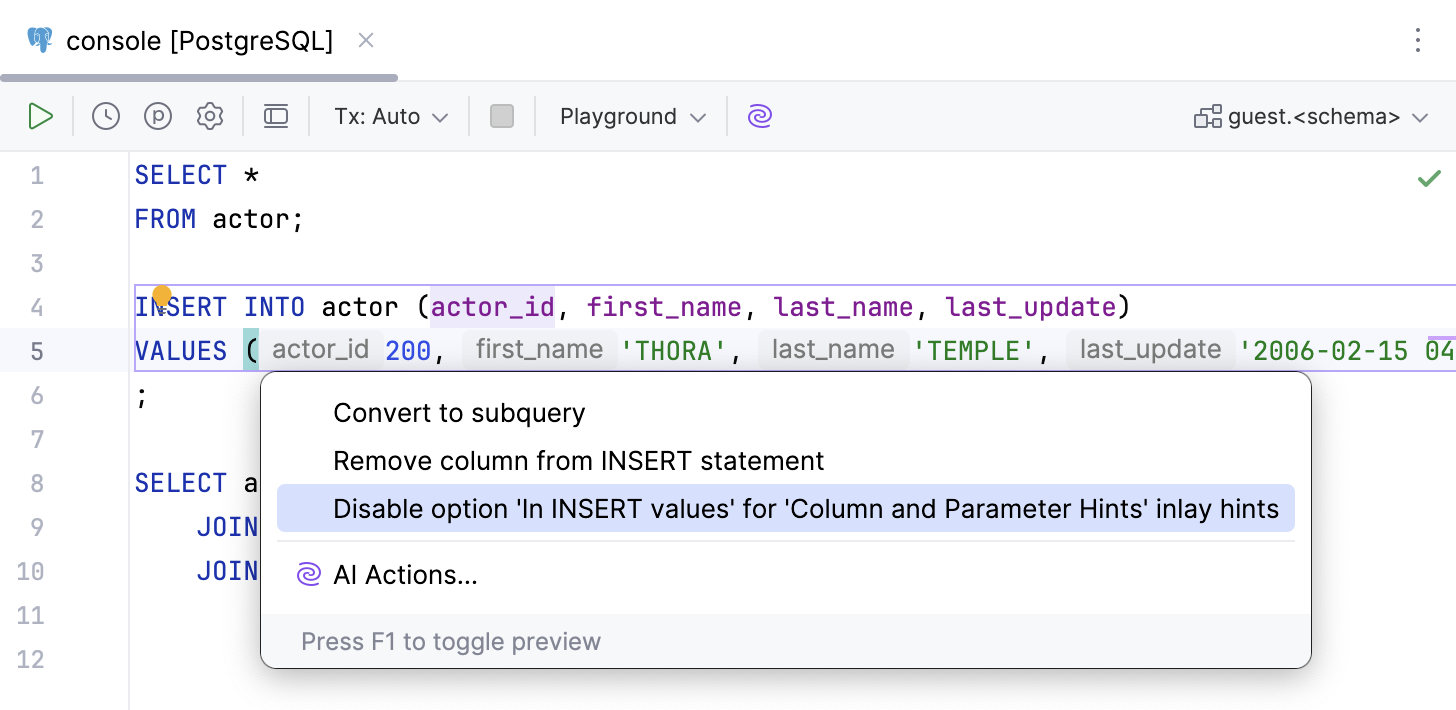1456x710 pixels.
Task: Disable 'In INSERT values' inlay hints option
Action: pos(806,509)
